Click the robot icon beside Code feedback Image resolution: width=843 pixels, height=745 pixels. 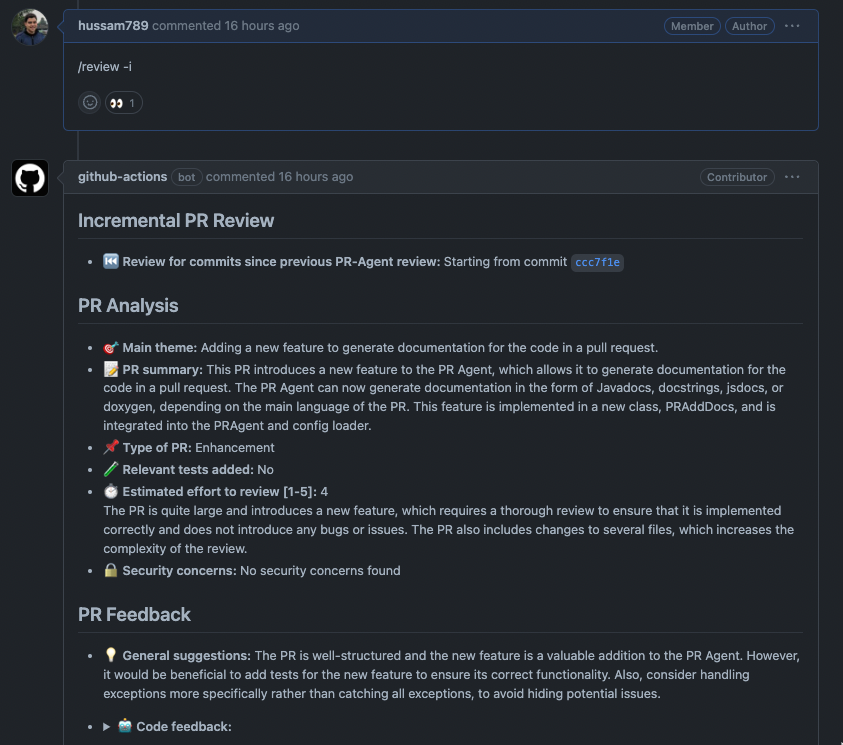(125, 727)
